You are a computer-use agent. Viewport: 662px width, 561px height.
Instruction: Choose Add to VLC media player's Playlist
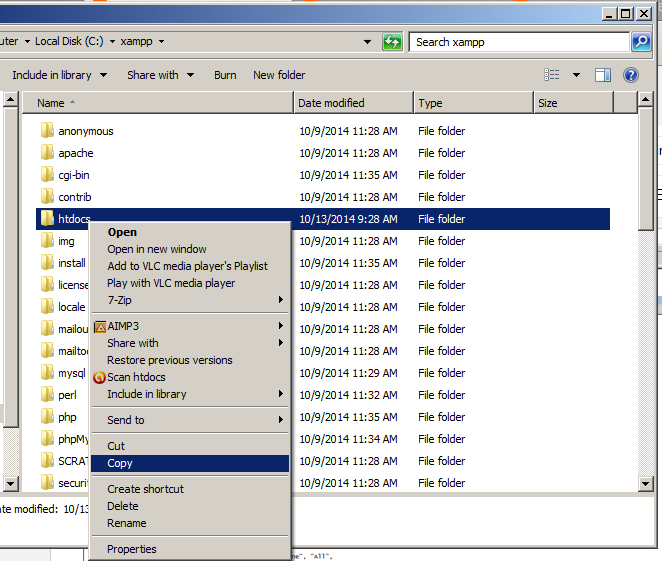(190, 266)
